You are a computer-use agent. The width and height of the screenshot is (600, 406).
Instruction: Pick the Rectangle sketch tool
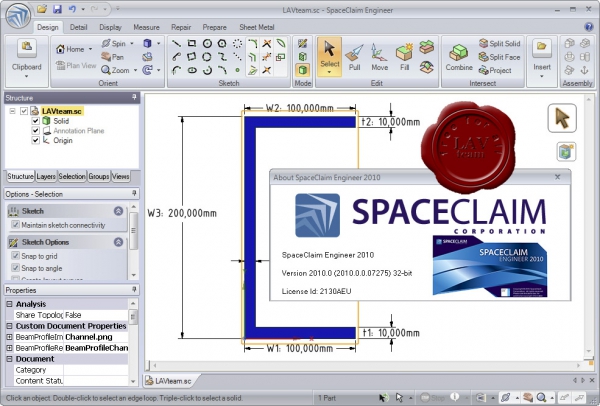tap(192, 44)
